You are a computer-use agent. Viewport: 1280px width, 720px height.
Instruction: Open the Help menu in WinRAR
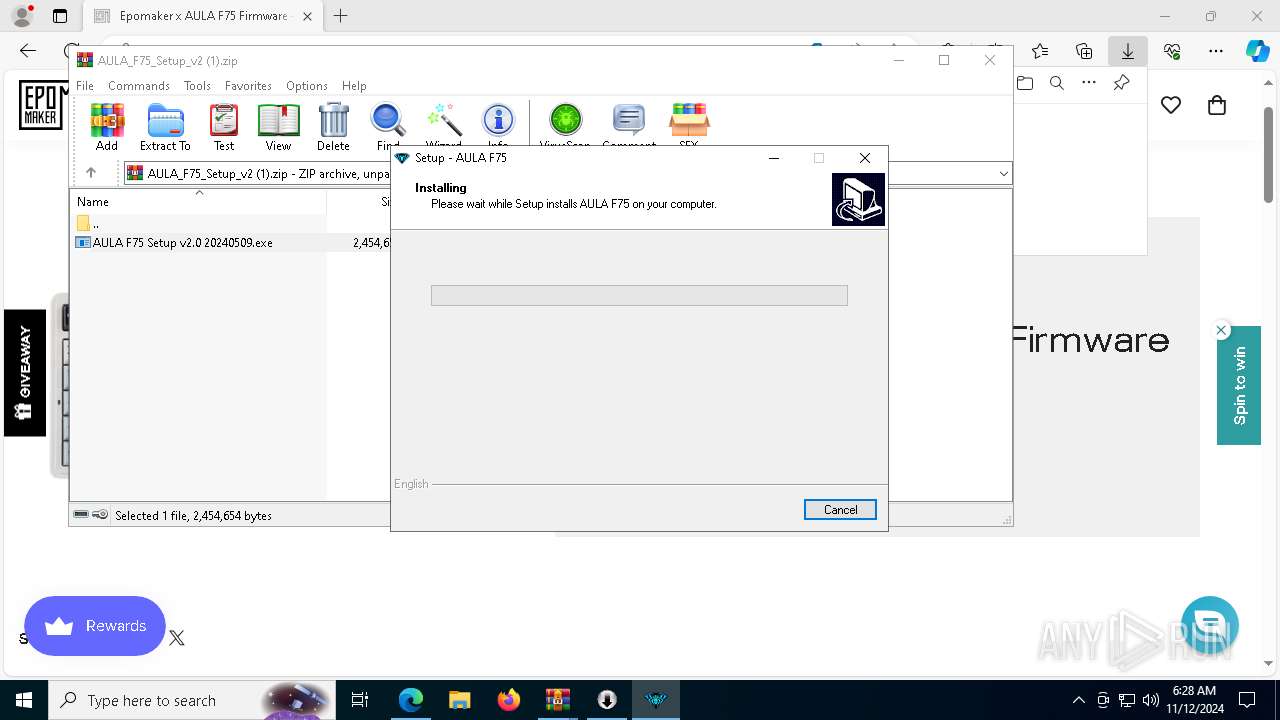354,86
